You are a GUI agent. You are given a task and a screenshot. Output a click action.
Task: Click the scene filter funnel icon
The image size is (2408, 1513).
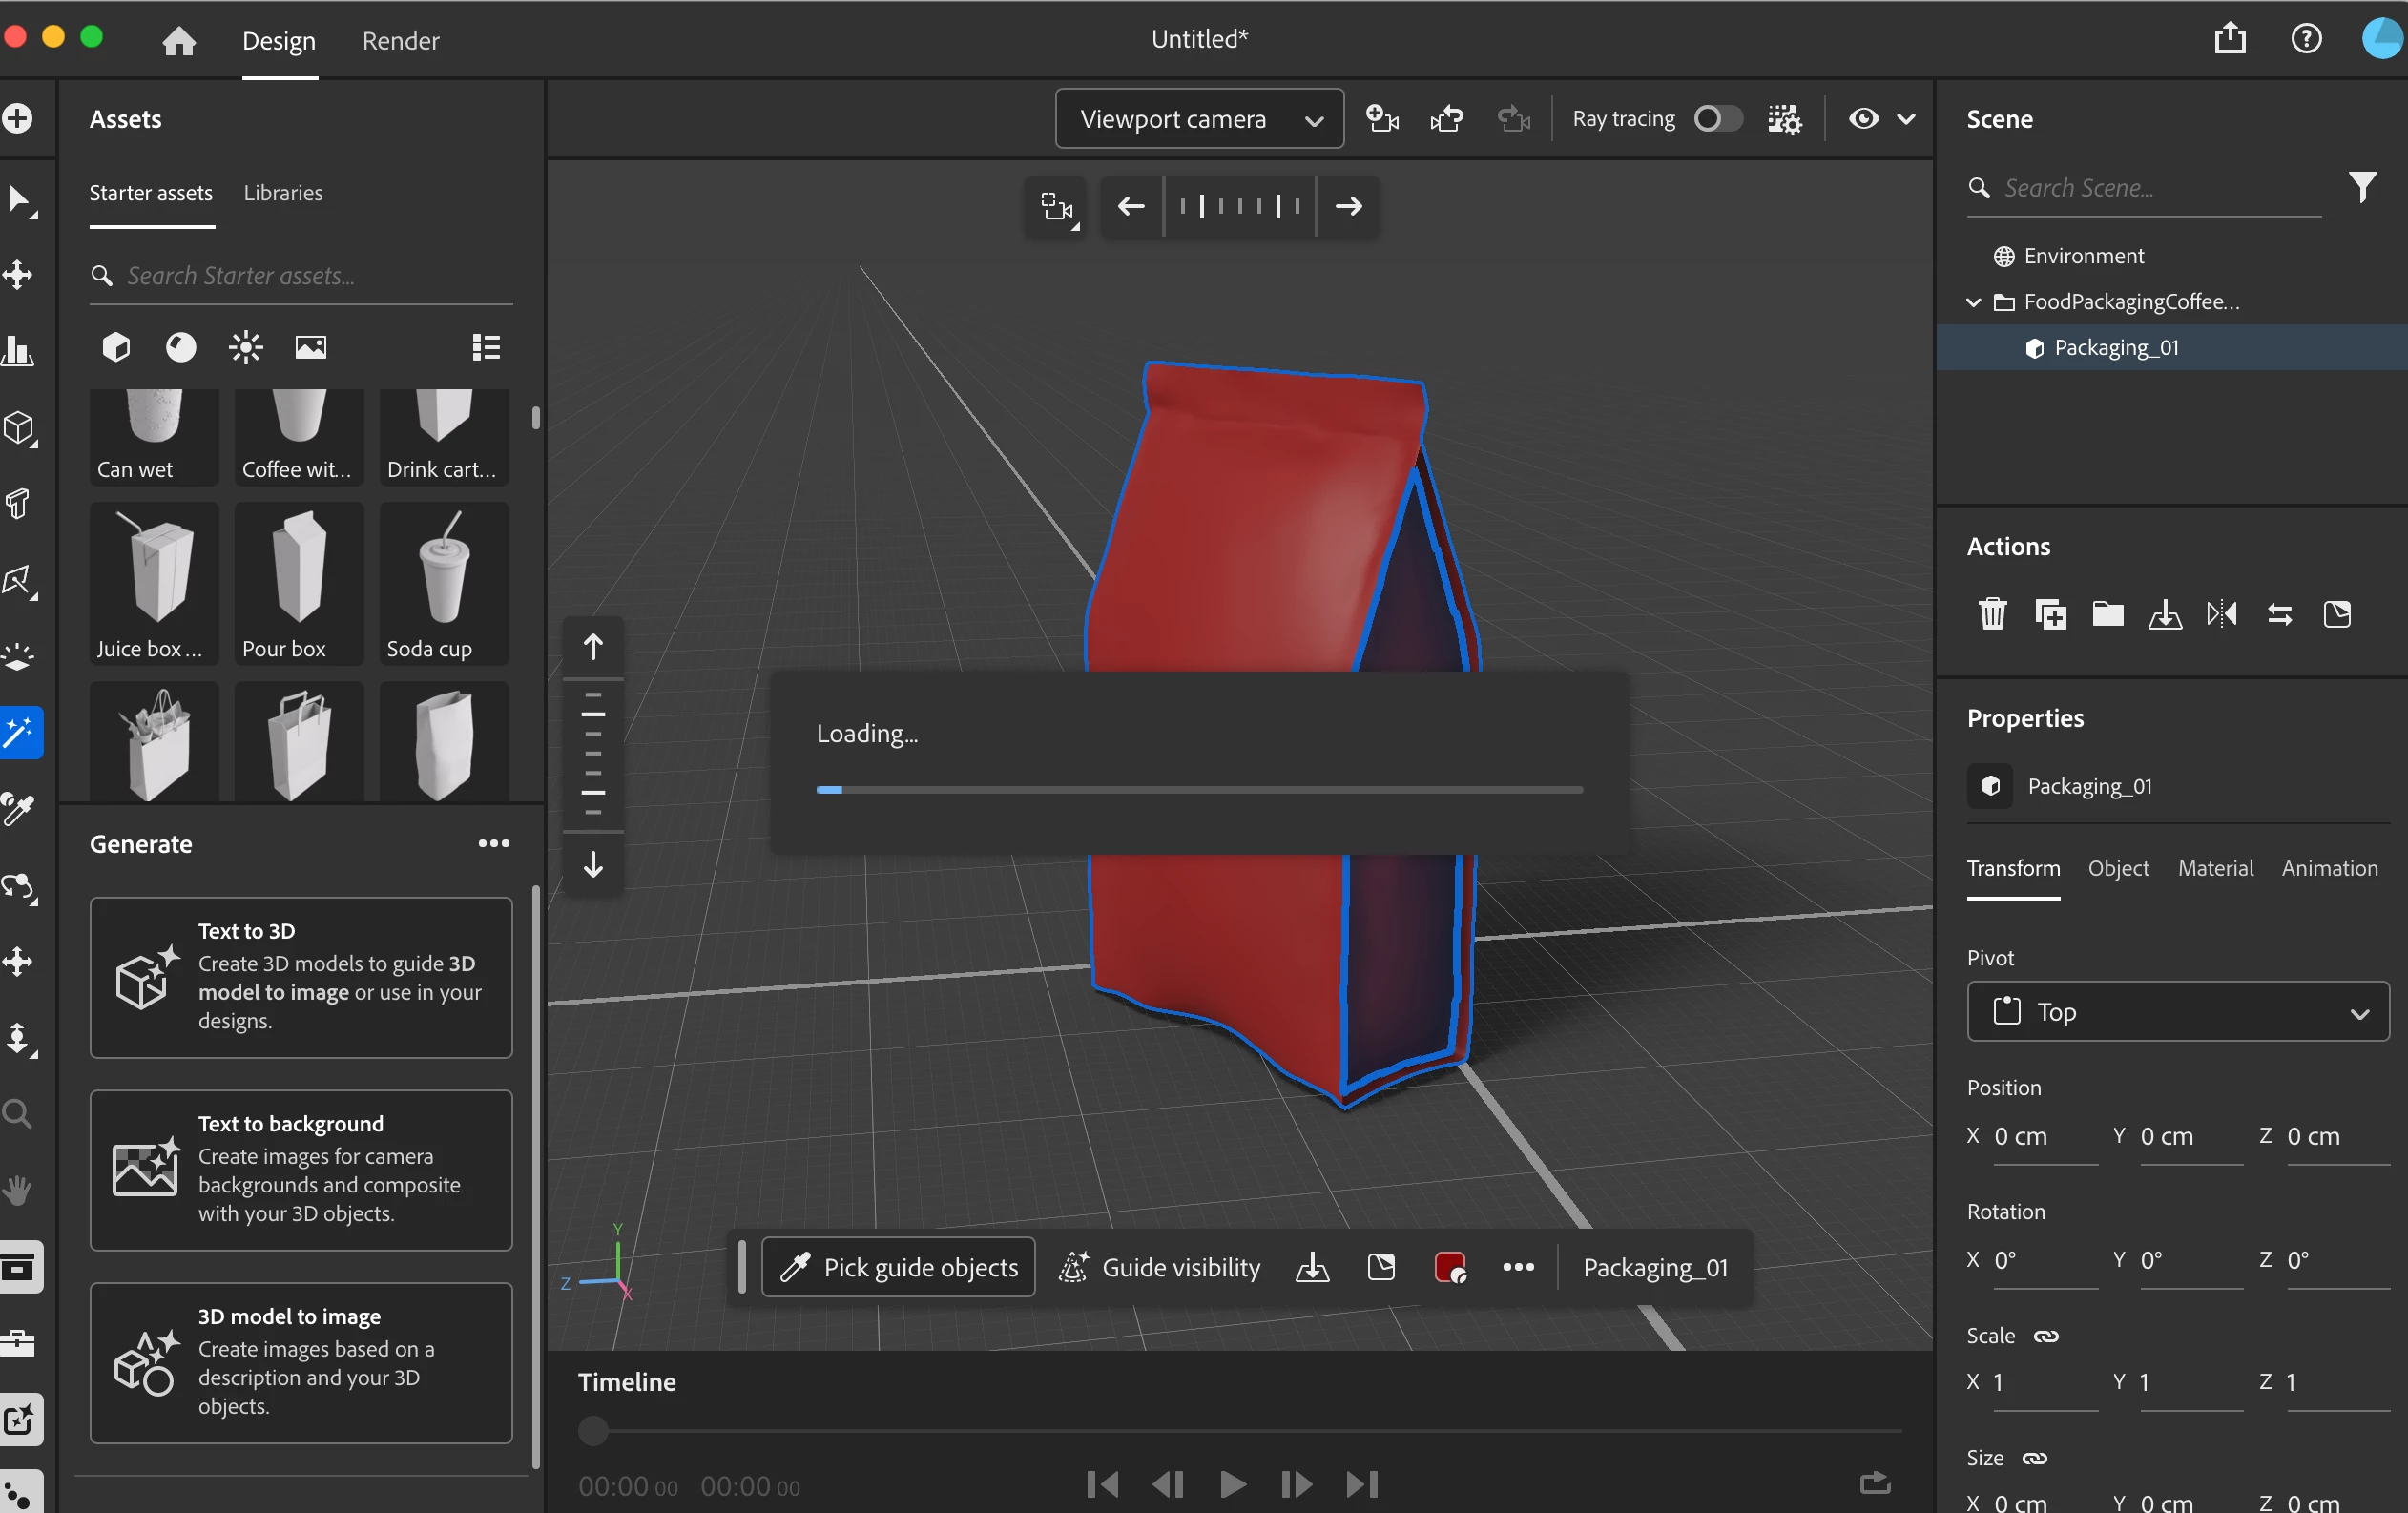point(2361,187)
